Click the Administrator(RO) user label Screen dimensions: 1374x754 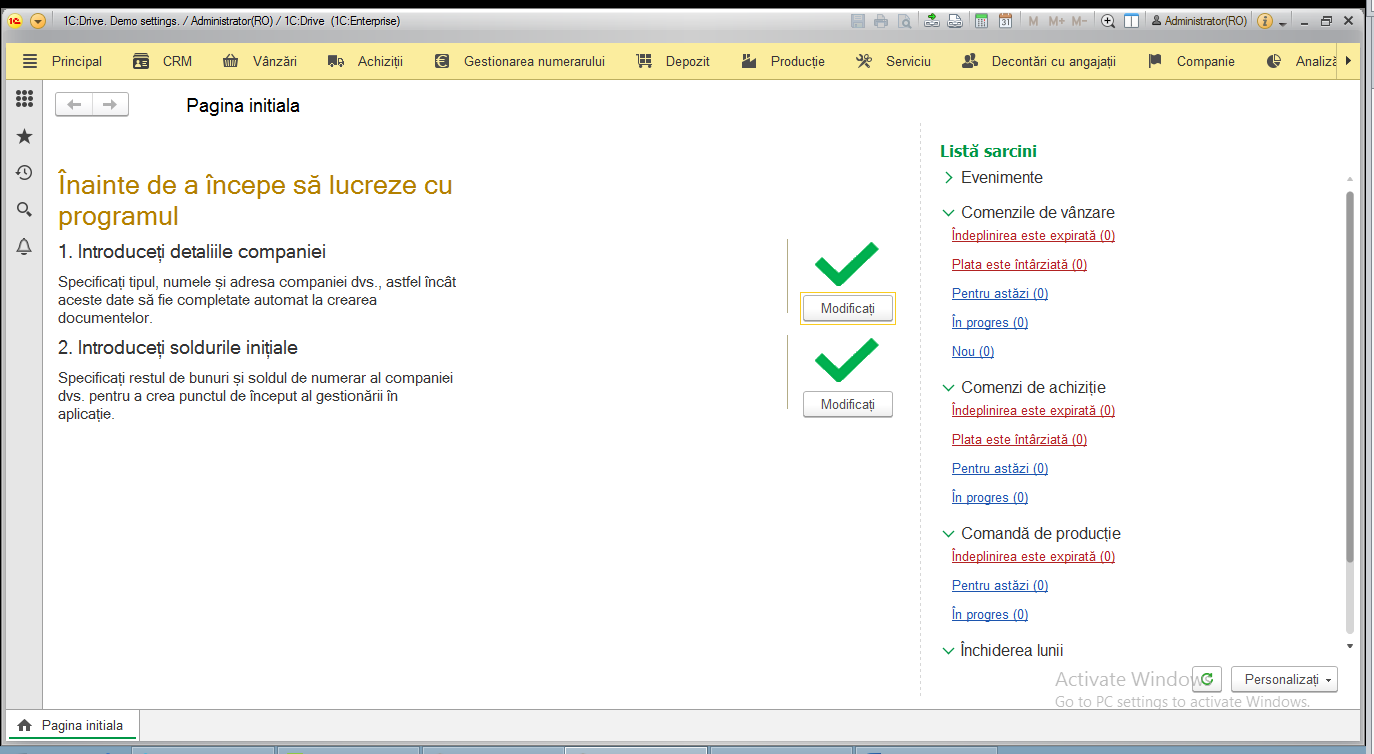pyautogui.click(x=1199, y=20)
